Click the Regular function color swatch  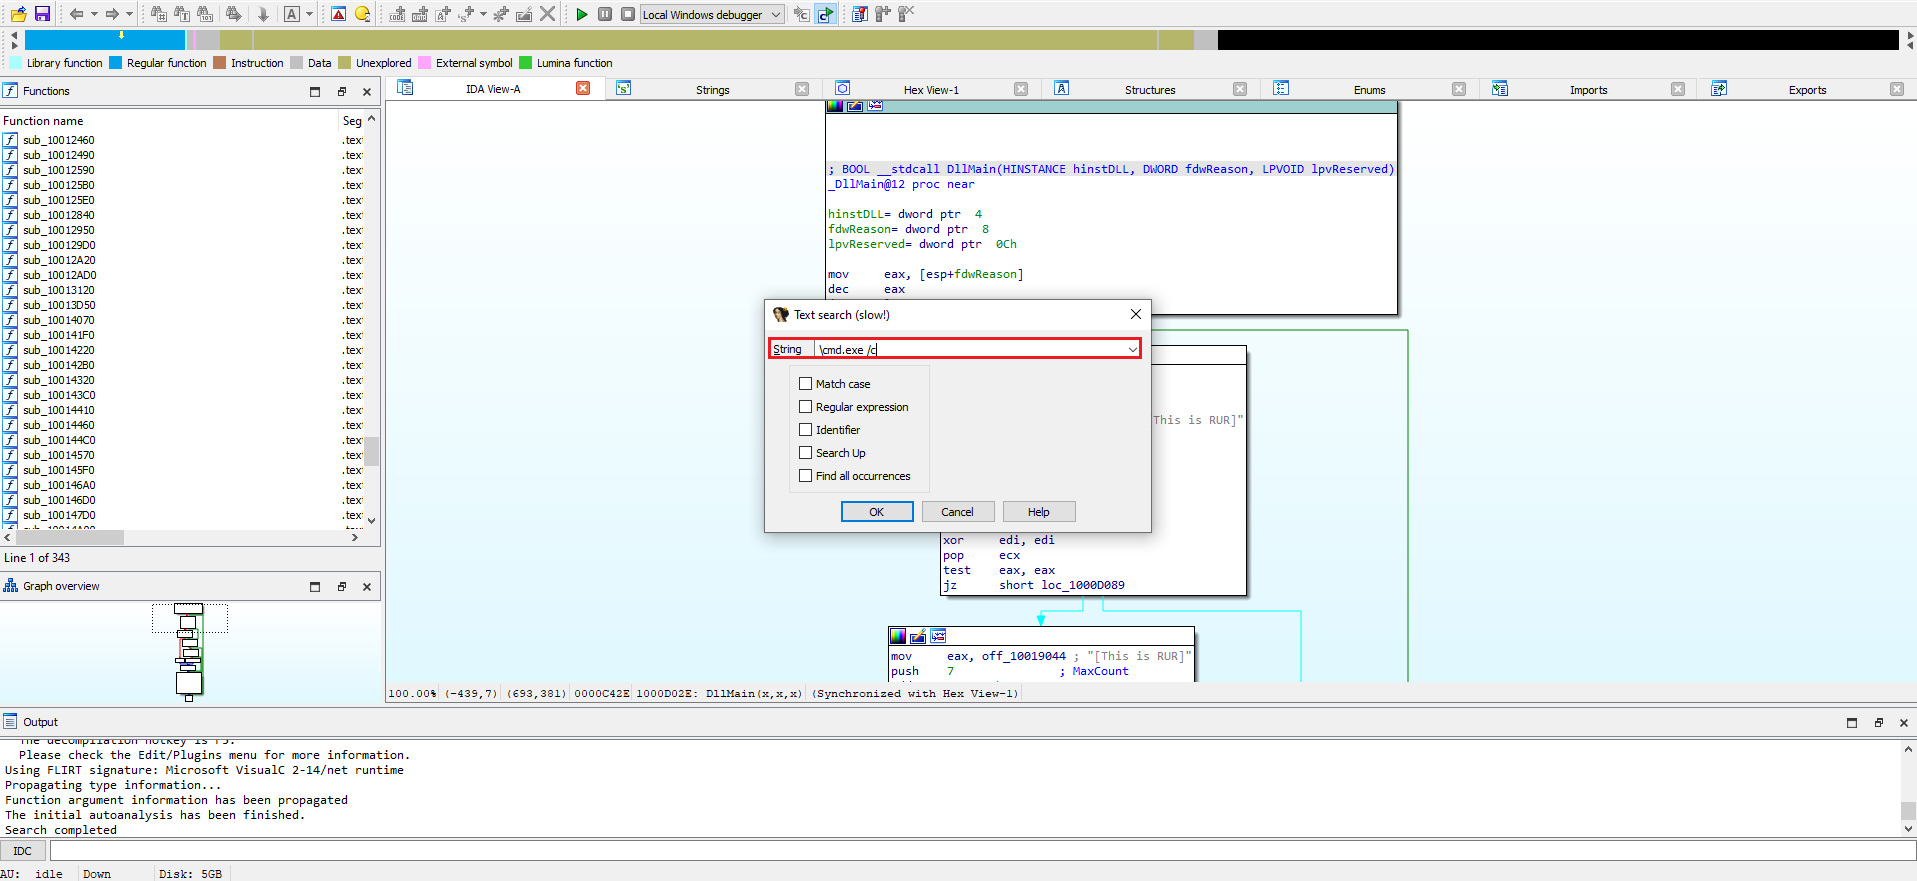tap(115, 63)
